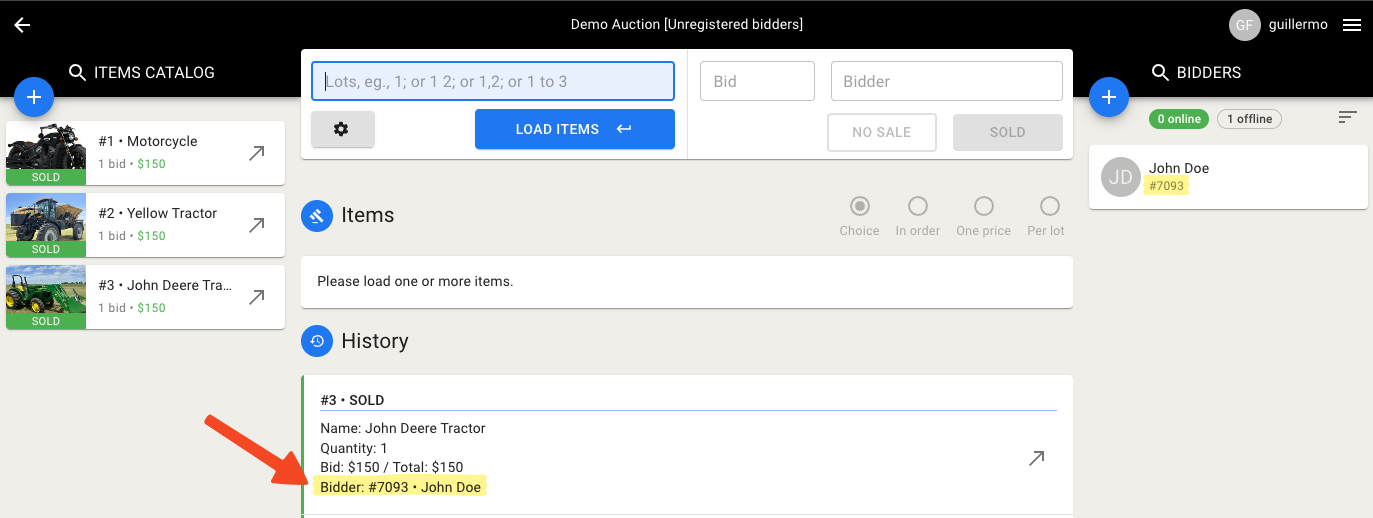Sort the bidders list
The image size is (1373, 518).
1347,118
